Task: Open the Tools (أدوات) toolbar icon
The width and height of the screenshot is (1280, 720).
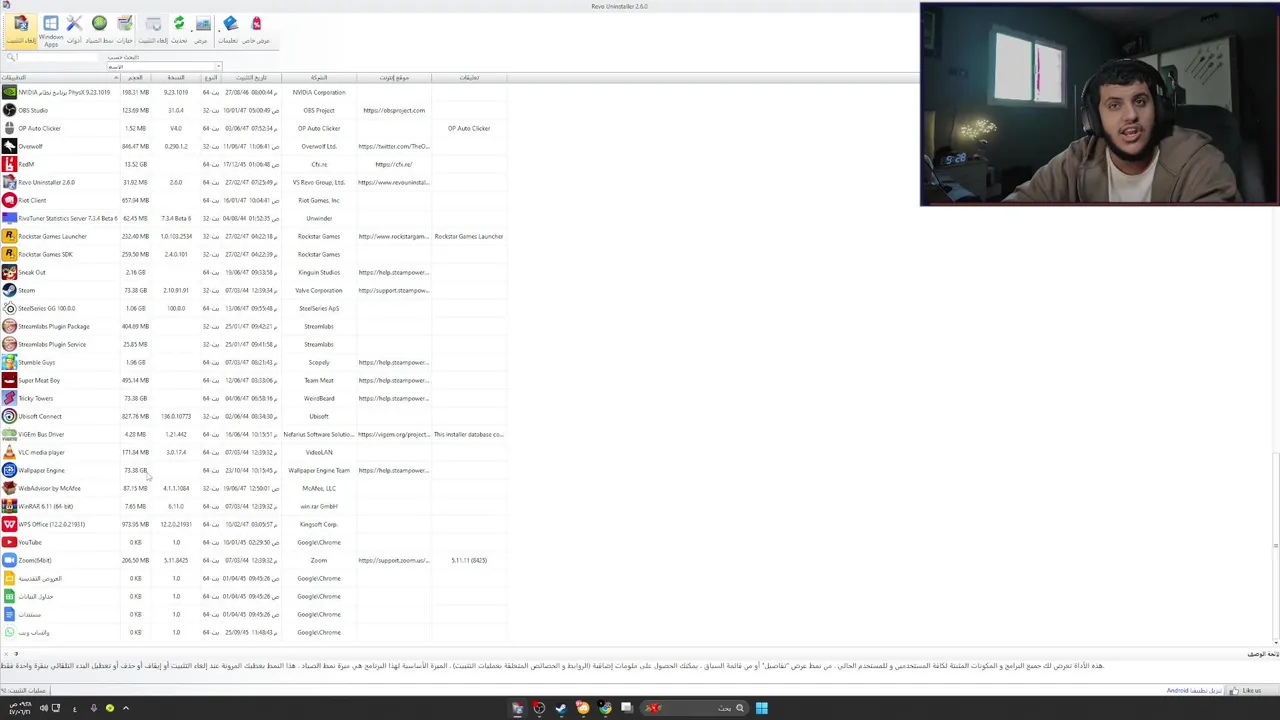Action: (x=74, y=29)
